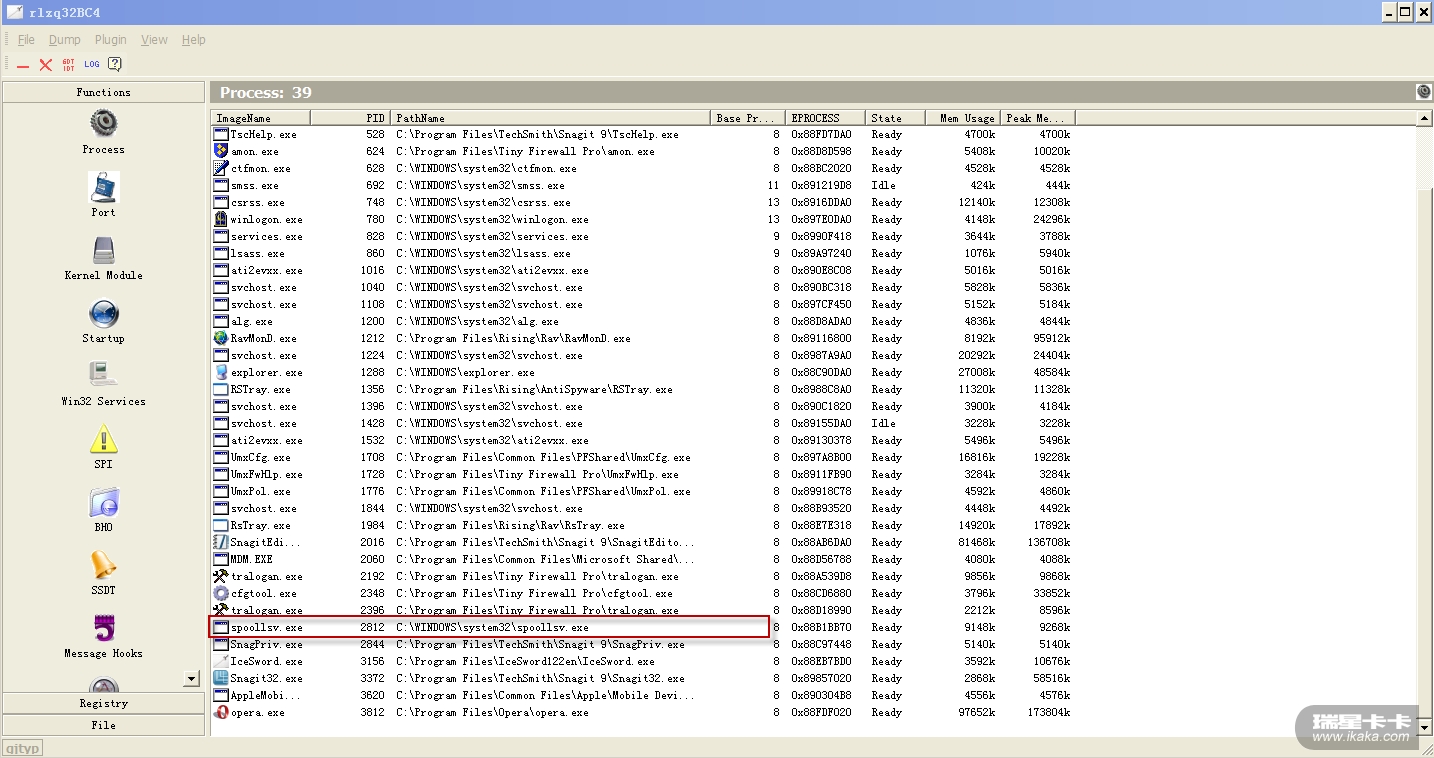The width and height of the screenshot is (1434, 758).
Task: Sort by the Mem Usage column header
Action: [963, 118]
